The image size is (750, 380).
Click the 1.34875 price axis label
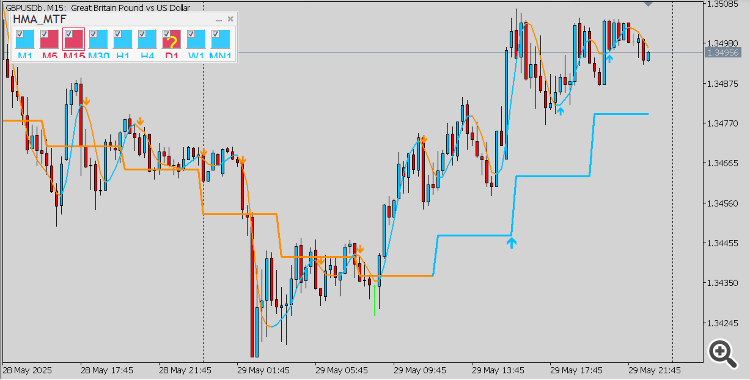coord(723,84)
